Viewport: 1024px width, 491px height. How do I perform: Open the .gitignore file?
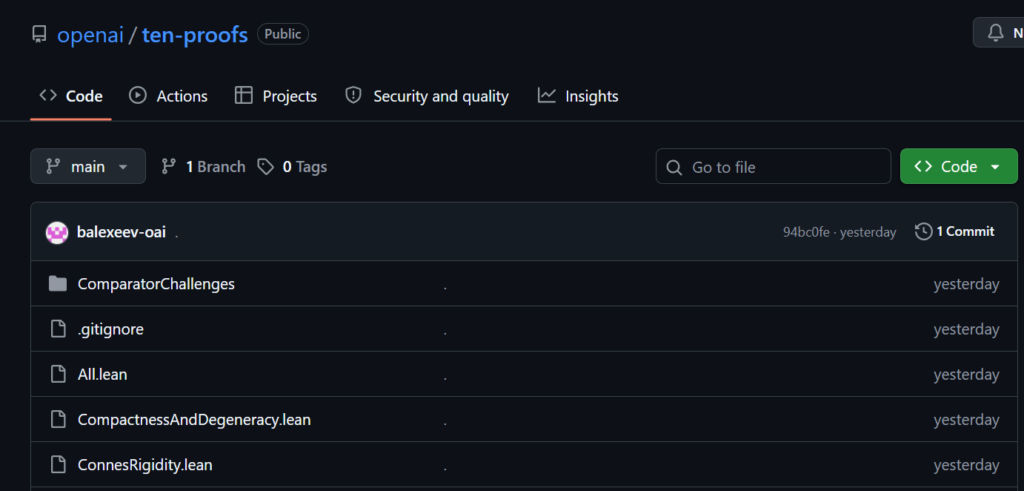[x=110, y=330]
